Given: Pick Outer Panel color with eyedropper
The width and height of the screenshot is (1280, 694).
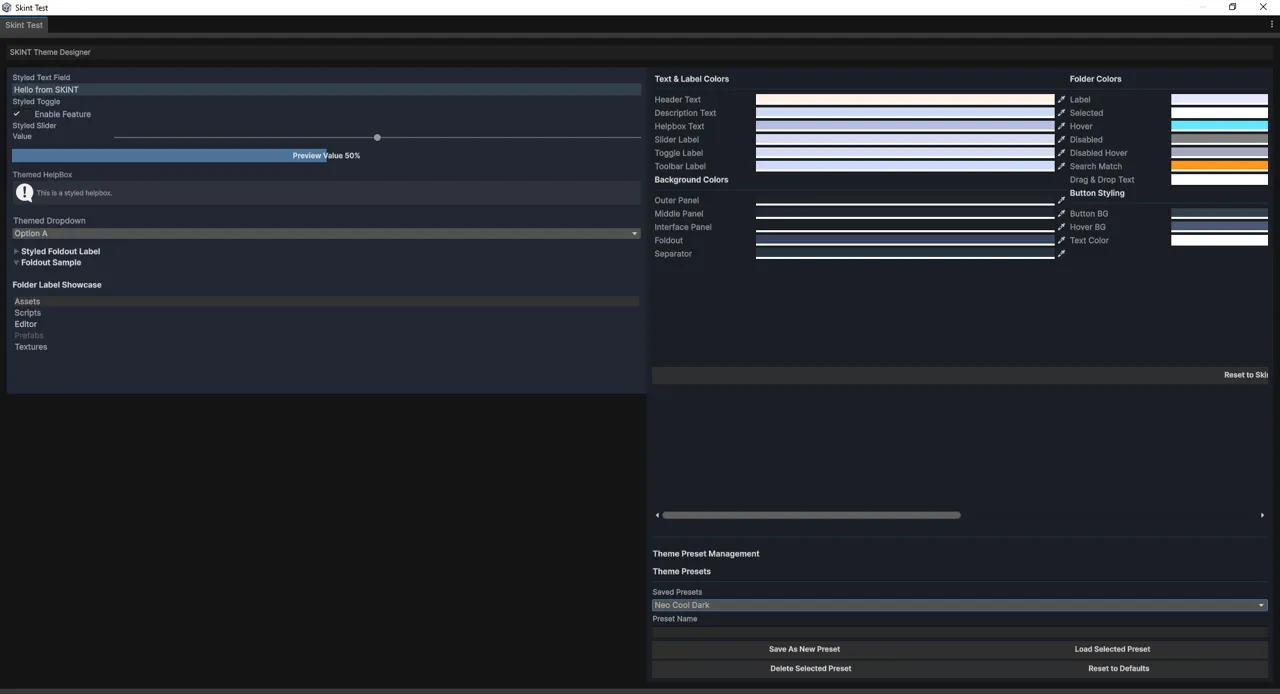Looking at the screenshot, I should coord(1061,200).
